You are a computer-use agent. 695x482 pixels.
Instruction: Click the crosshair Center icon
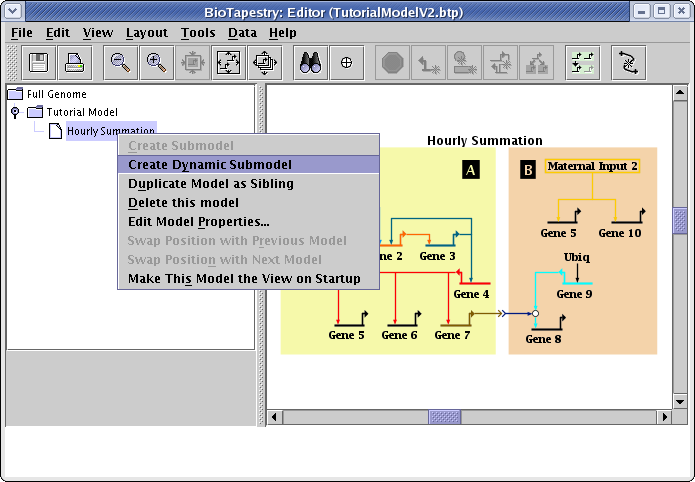pos(346,63)
